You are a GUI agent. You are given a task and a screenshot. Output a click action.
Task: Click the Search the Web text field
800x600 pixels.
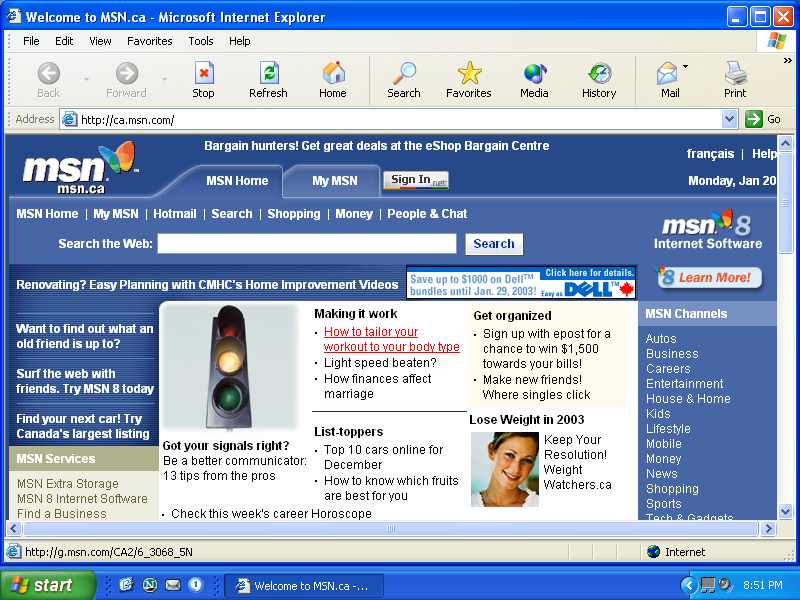click(306, 244)
